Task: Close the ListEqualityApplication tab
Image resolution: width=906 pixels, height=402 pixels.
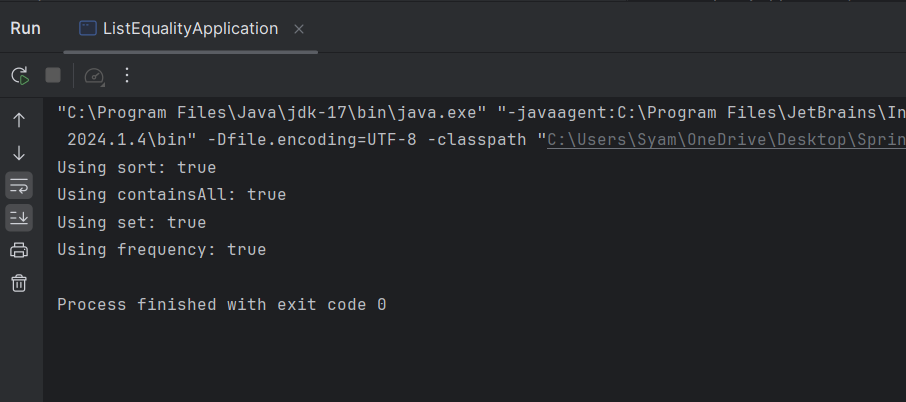Action: (x=299, y=29)
